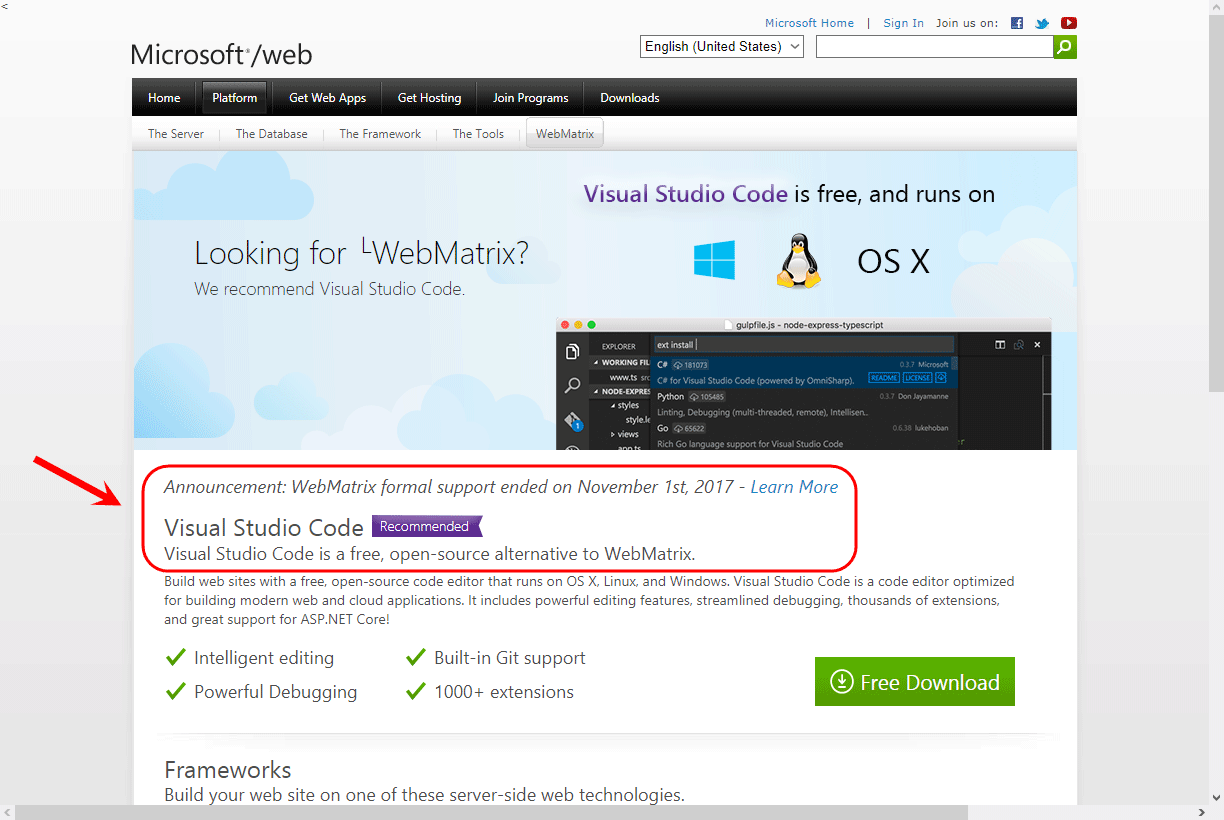Click the README button on C# extension
This screenshot has width=1224, height=820.
click(883, 378)
